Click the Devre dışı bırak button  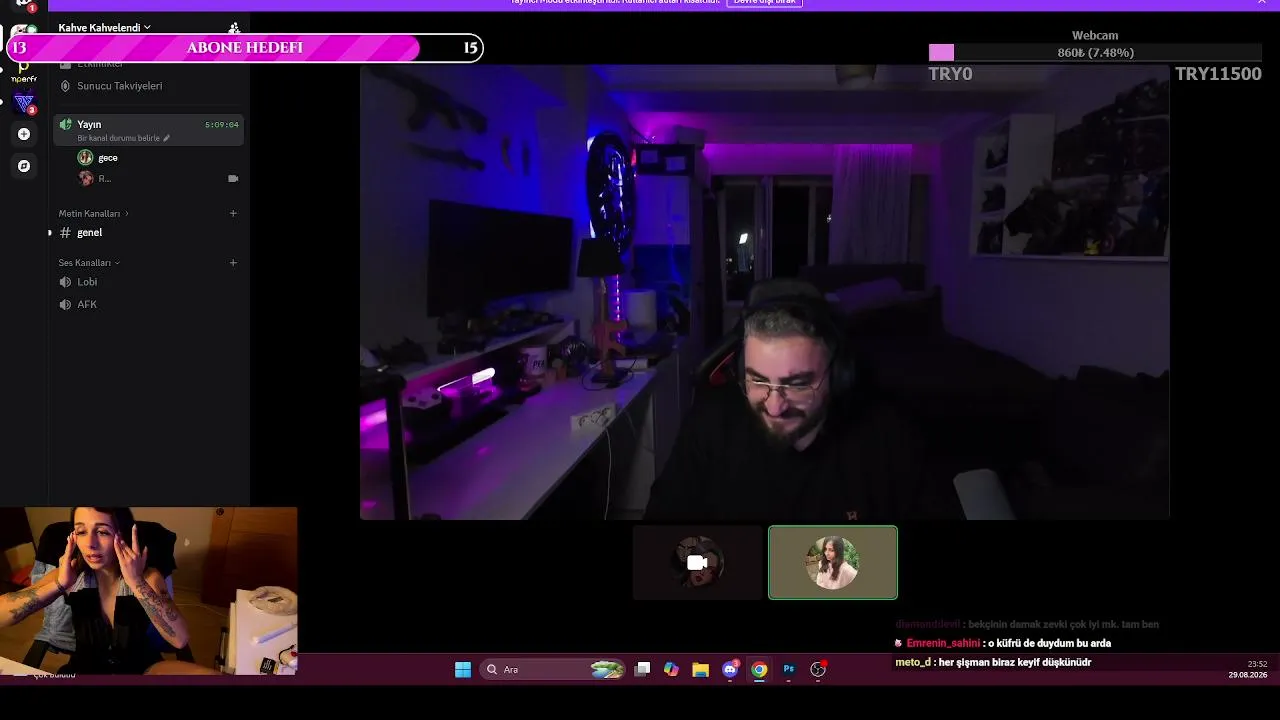pos(765,3)
